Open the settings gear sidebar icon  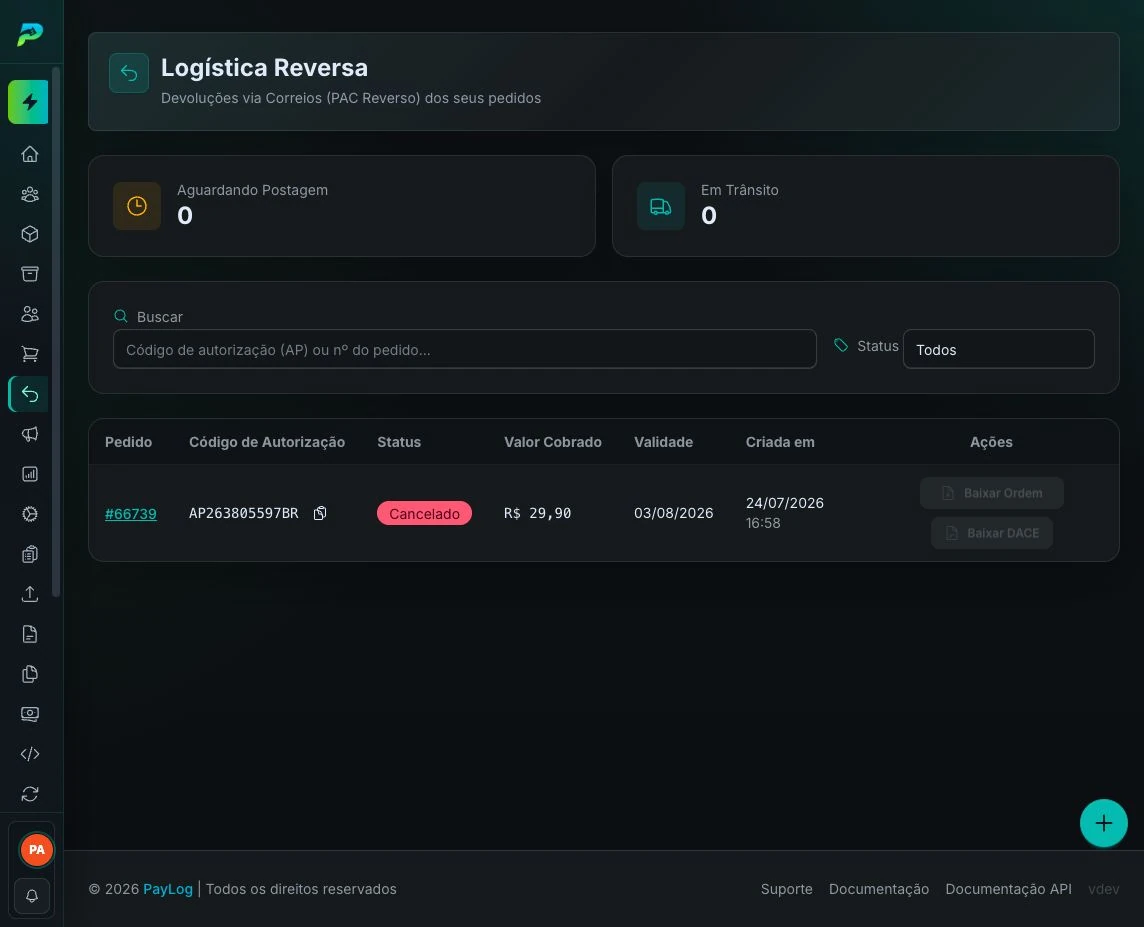coord(30,514)
